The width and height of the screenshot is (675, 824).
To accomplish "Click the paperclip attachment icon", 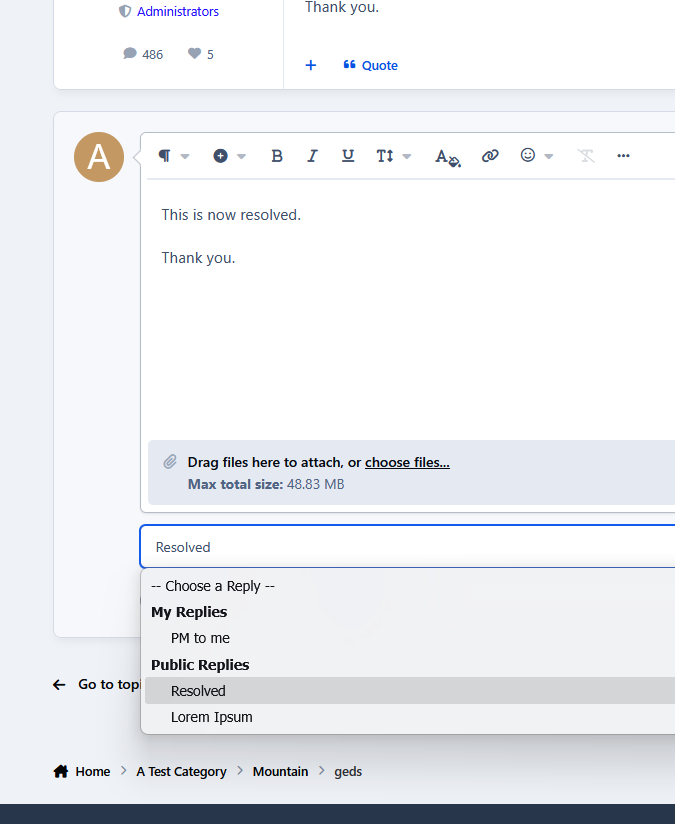I will 170,462.
